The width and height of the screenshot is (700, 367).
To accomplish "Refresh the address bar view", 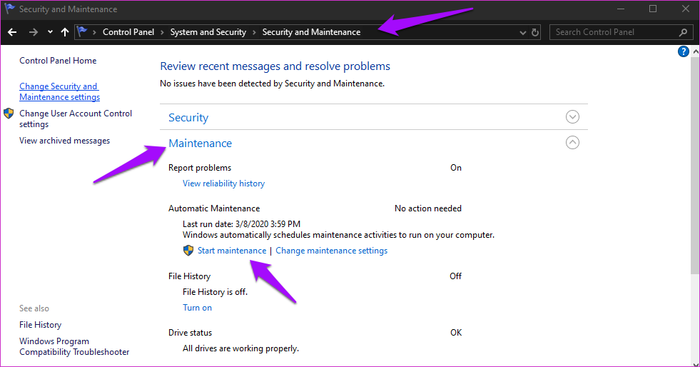I will click(535, 32).
